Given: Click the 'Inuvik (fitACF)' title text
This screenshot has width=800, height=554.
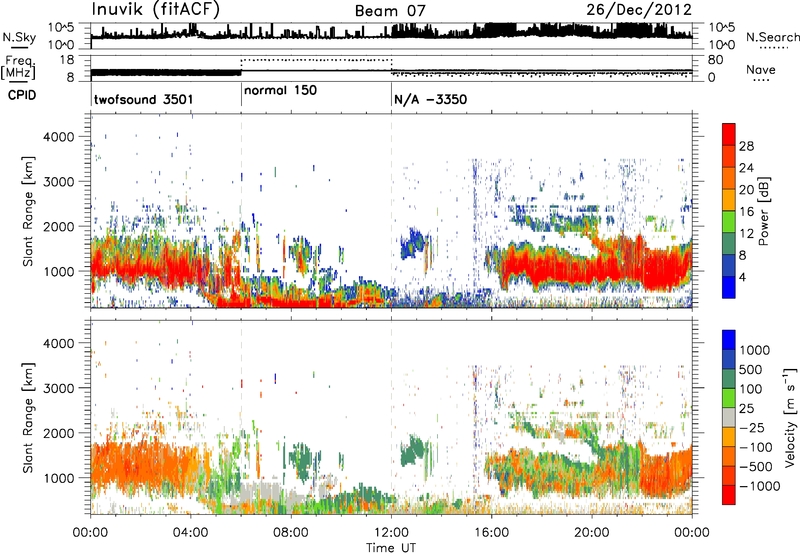Looking at the screenshot, I should [156, 10].
